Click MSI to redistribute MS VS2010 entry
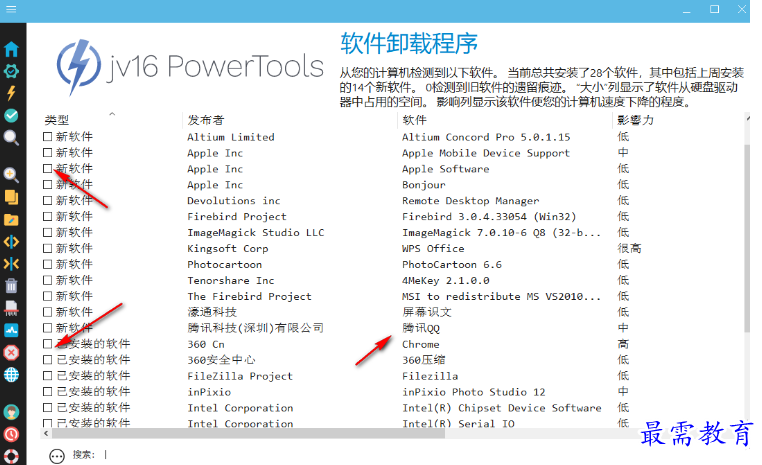 (501, 296)
